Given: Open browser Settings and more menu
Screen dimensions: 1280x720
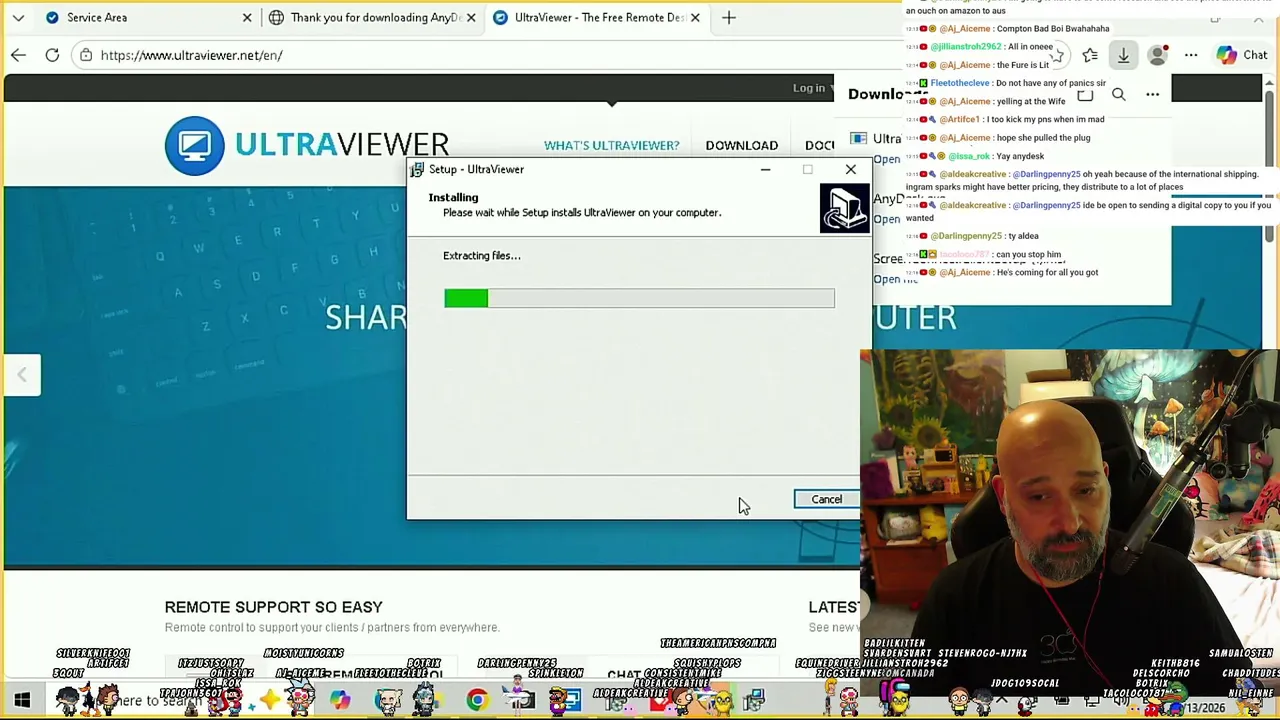Looking at the screenshot, I should [x=1191, y=55].
